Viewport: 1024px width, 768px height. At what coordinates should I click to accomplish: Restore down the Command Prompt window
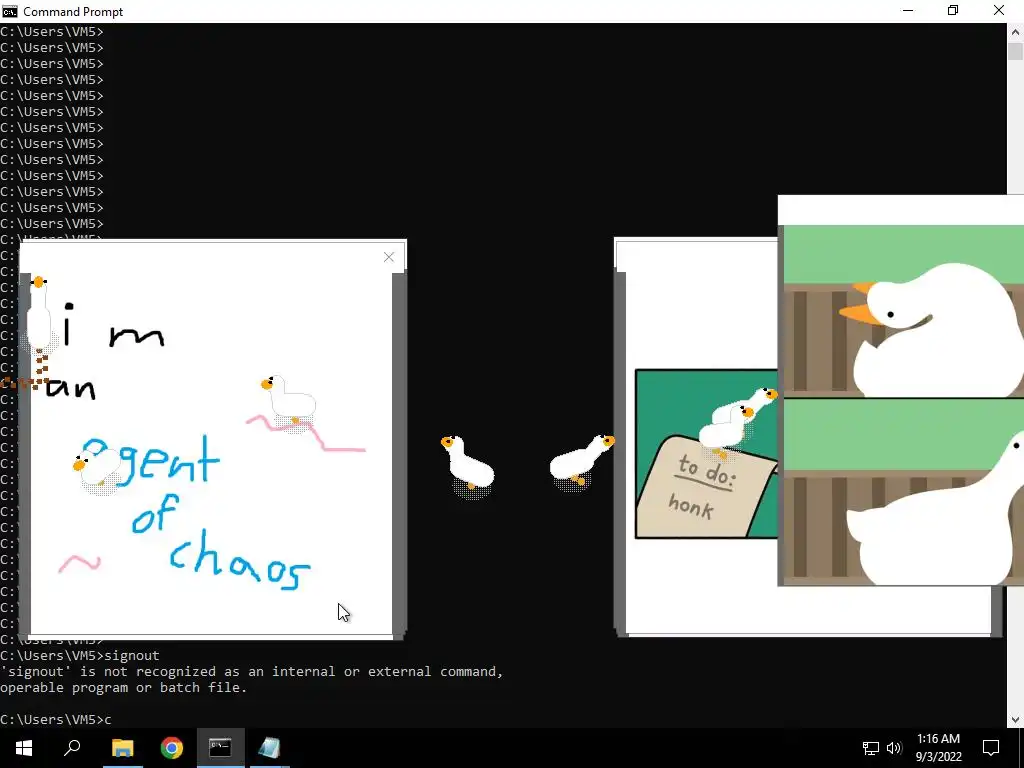953,11
